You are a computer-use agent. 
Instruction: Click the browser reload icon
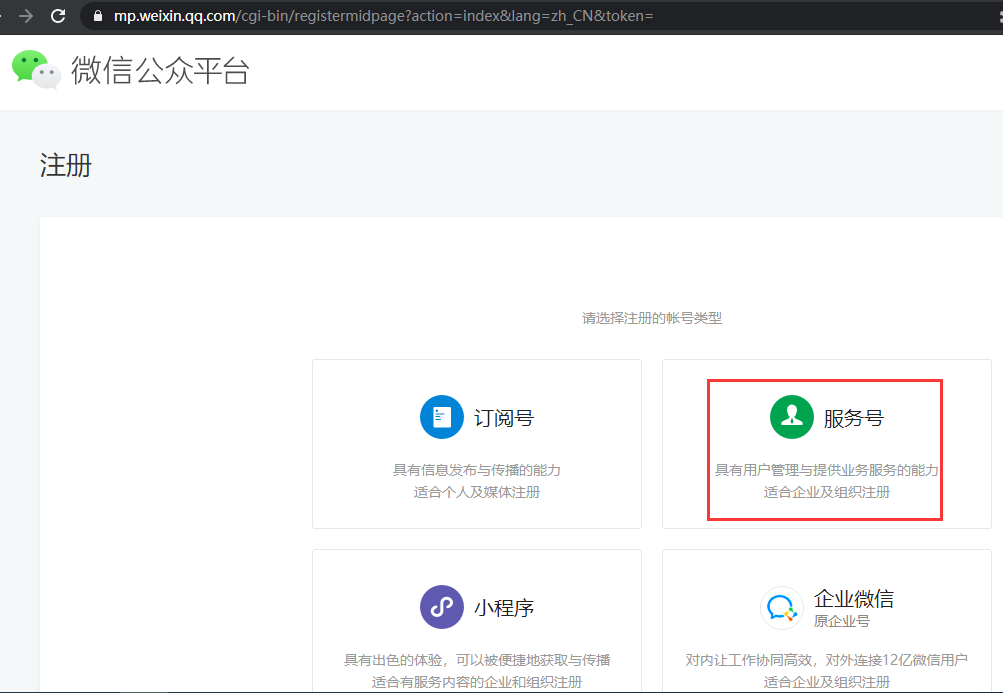pos(58,15)
